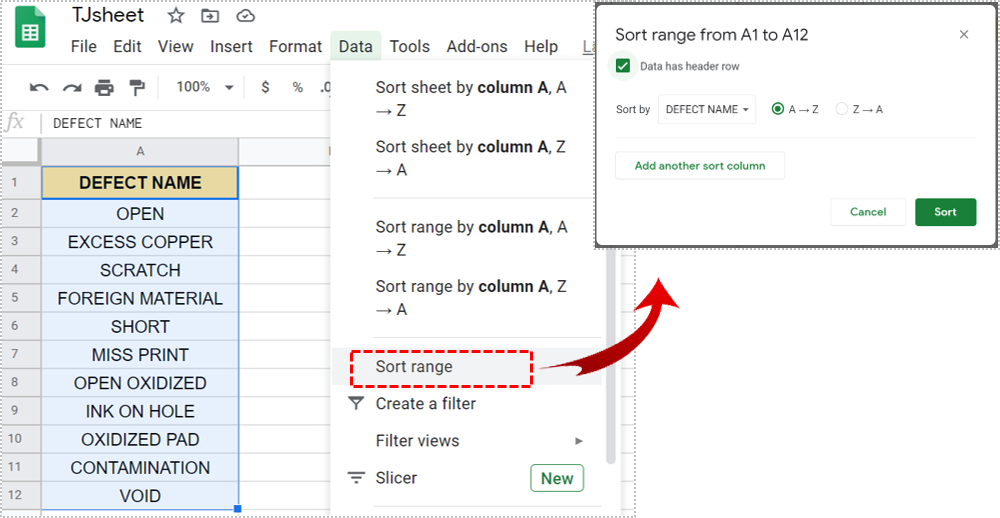Check the cloud save status icon
Viewport: 1000px width, 518px height.
[246, 16]
